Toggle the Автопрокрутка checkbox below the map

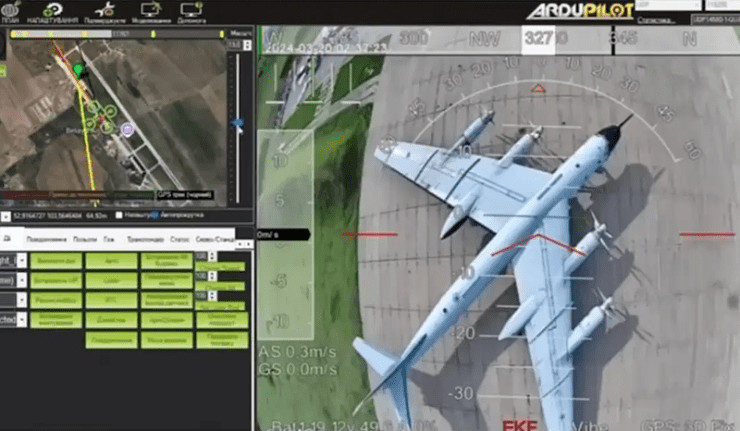click(153, 215)
